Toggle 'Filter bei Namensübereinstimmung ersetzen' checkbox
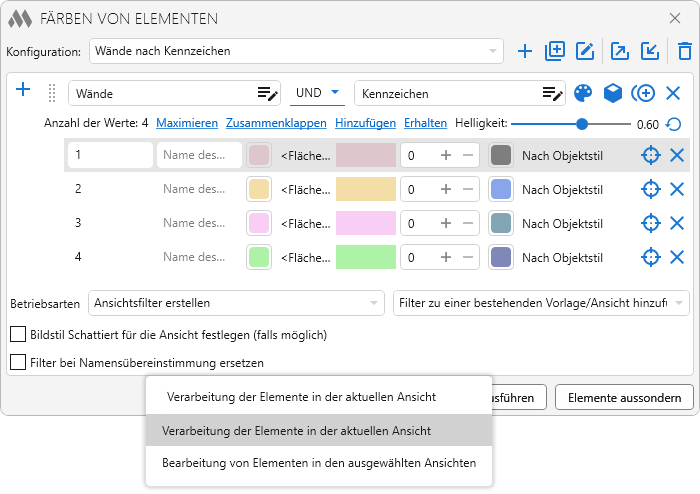Image resolution: width=700 pixels, height=494 pixels. (x=17, y=362)
